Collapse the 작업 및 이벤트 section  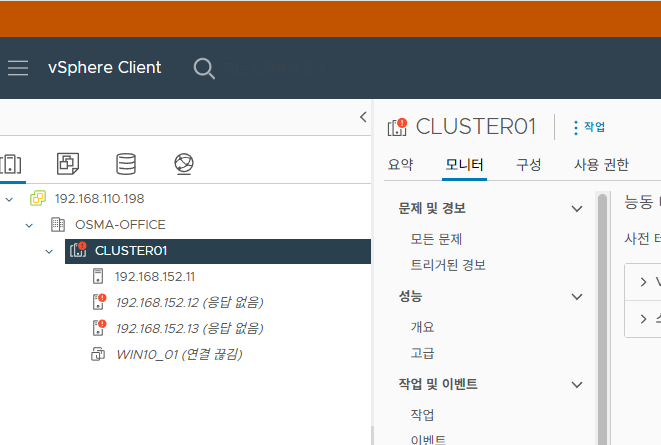point(577,385)
